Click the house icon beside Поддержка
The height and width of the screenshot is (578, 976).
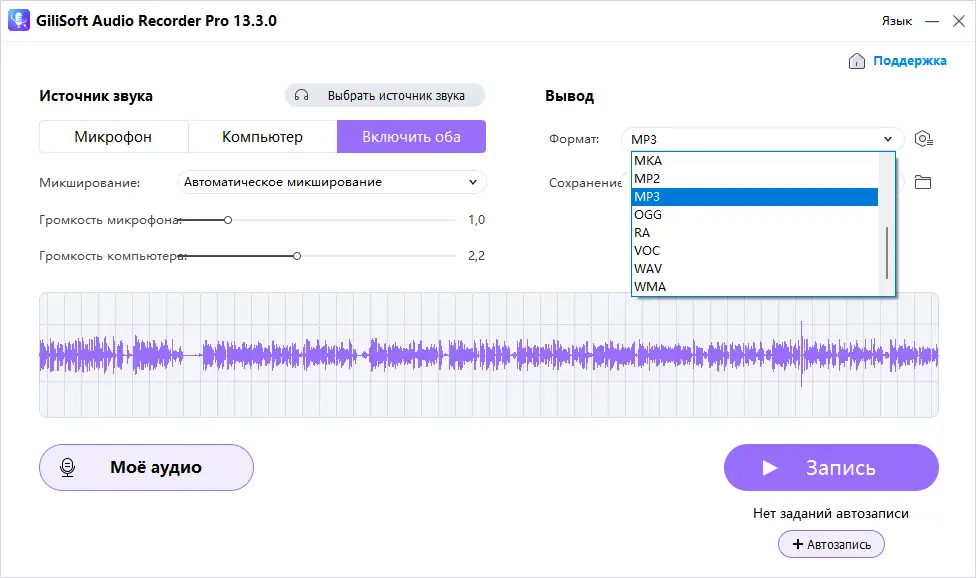(856, 61)
